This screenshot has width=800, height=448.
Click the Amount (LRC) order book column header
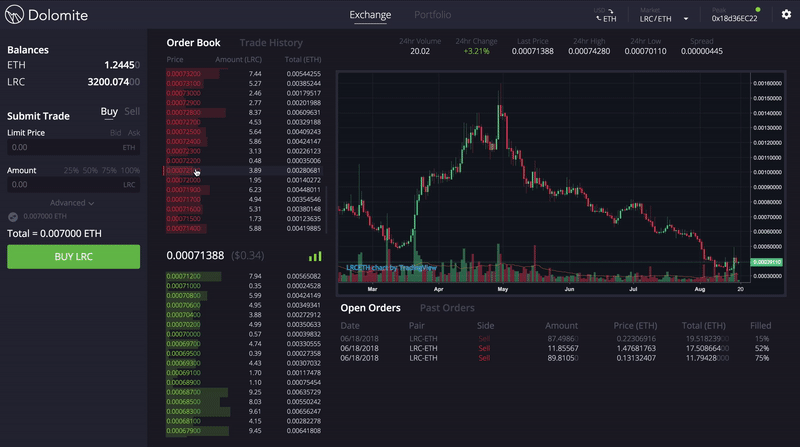(x=238, y=60)
